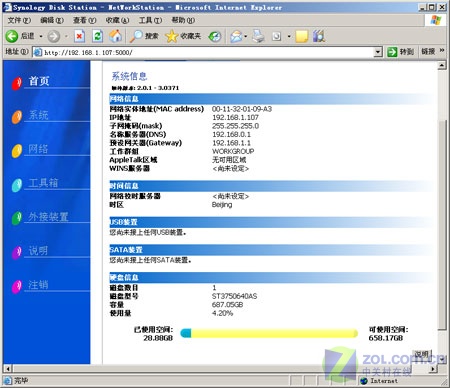The width and height of the screenshot is (450, 388).
Task: Select time zone value Beijing
Action: point(222,205)
